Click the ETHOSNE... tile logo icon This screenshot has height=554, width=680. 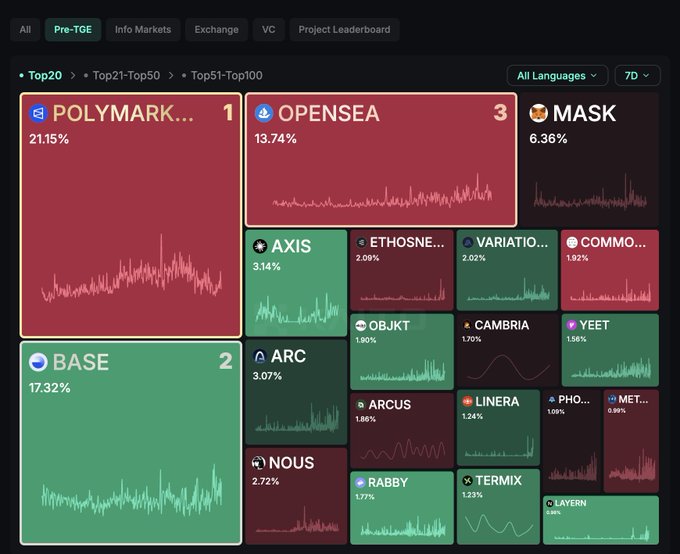click(x=361, y=243)
